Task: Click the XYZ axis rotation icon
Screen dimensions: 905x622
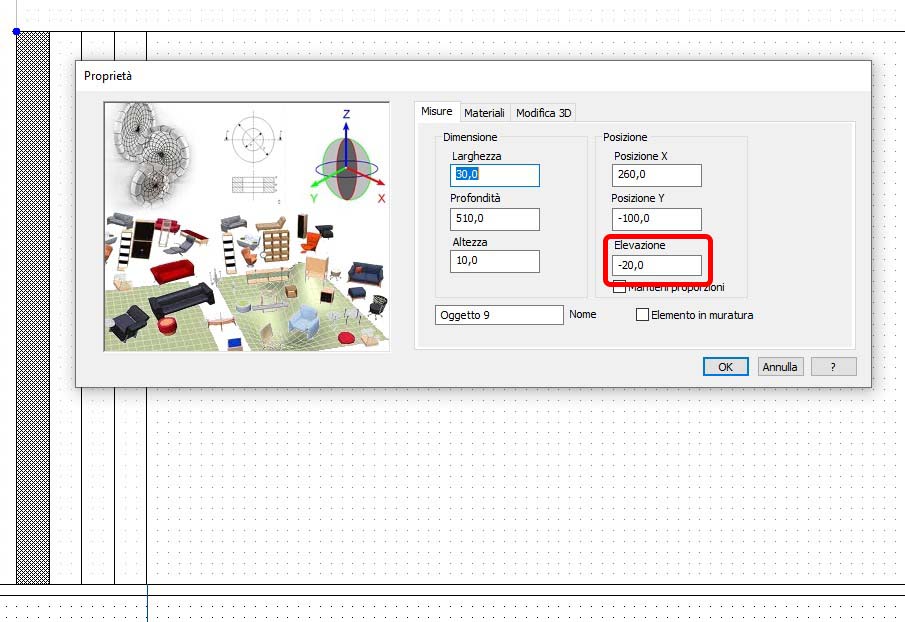Action: (347, 157)
